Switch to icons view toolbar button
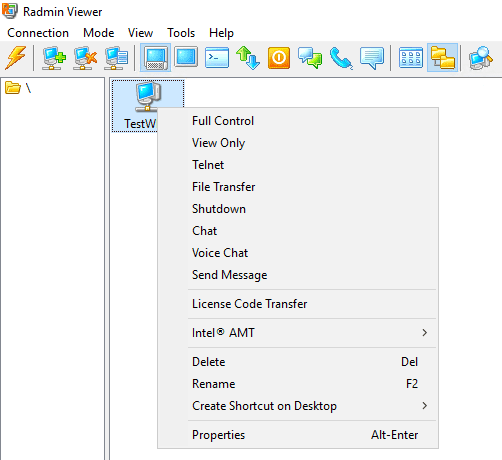 click(x=411, y=57)
